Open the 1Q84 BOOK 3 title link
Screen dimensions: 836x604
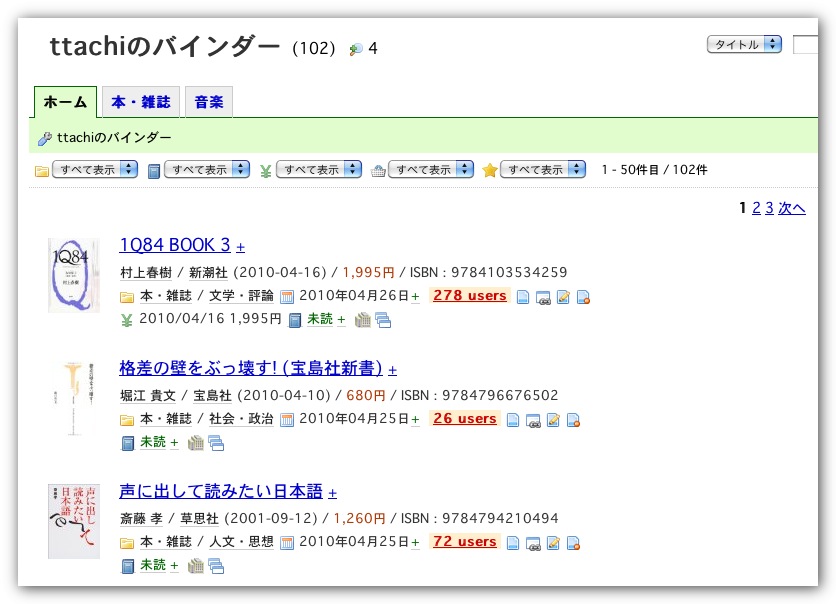[x=175, y=245]
